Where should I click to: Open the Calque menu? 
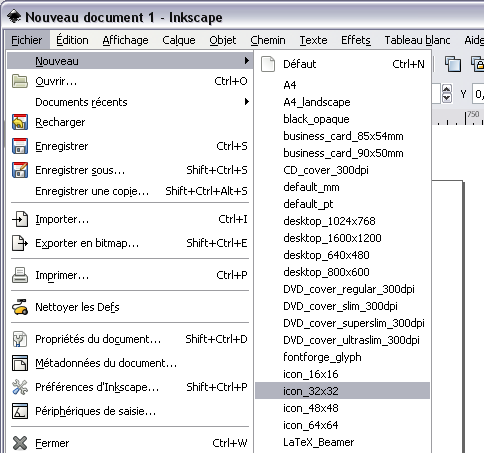click(x=179, y=40)
